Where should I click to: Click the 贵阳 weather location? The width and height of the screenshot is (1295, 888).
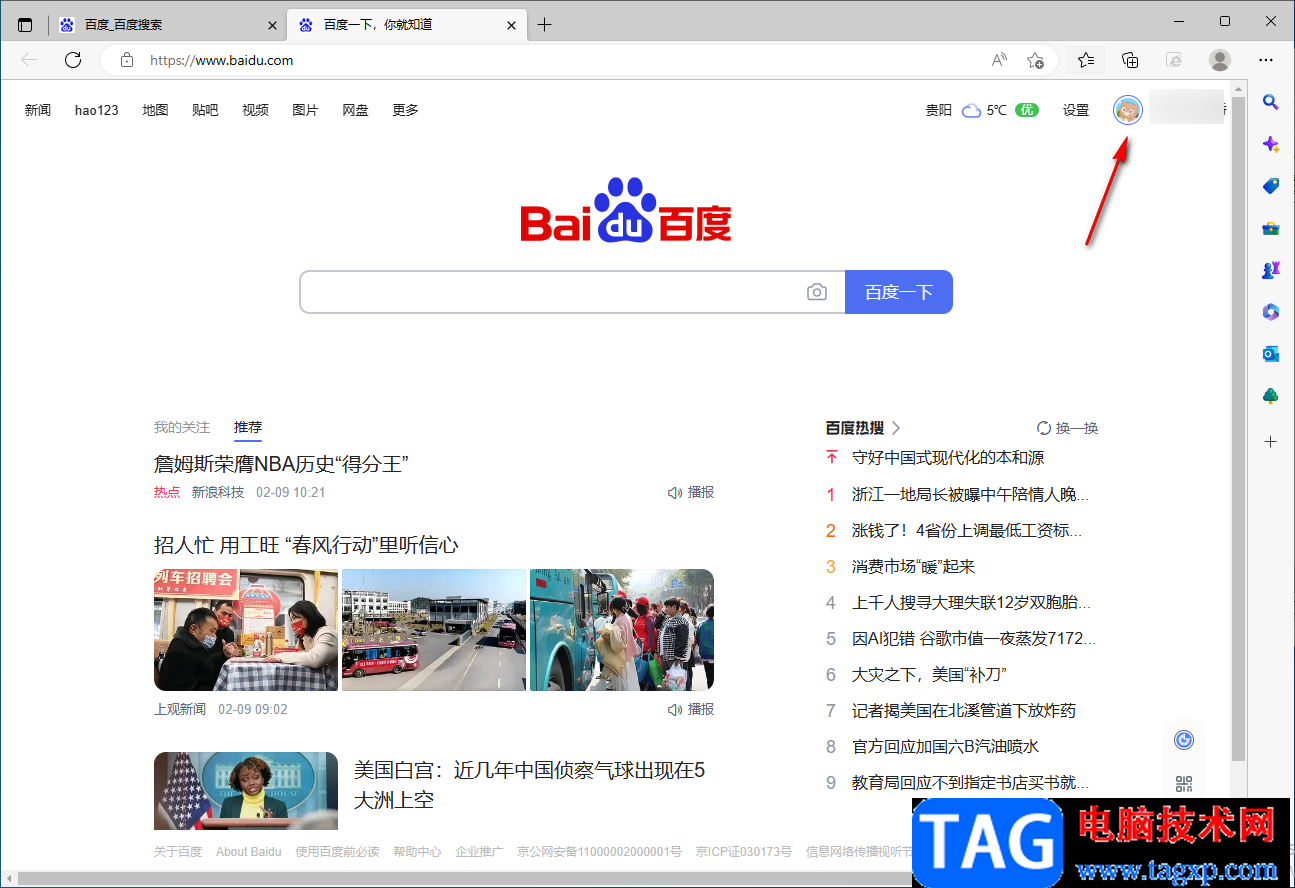(939, 110)
